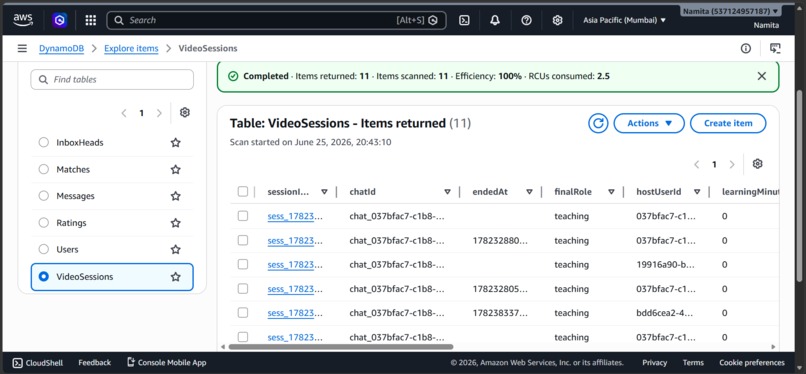
Task: Open the Explore items breadcrumb link
Action: [131, 48]
